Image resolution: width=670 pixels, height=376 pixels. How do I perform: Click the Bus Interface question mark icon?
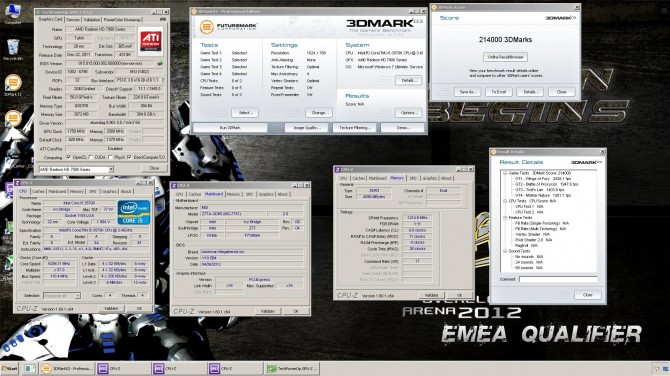pos(163,80)
